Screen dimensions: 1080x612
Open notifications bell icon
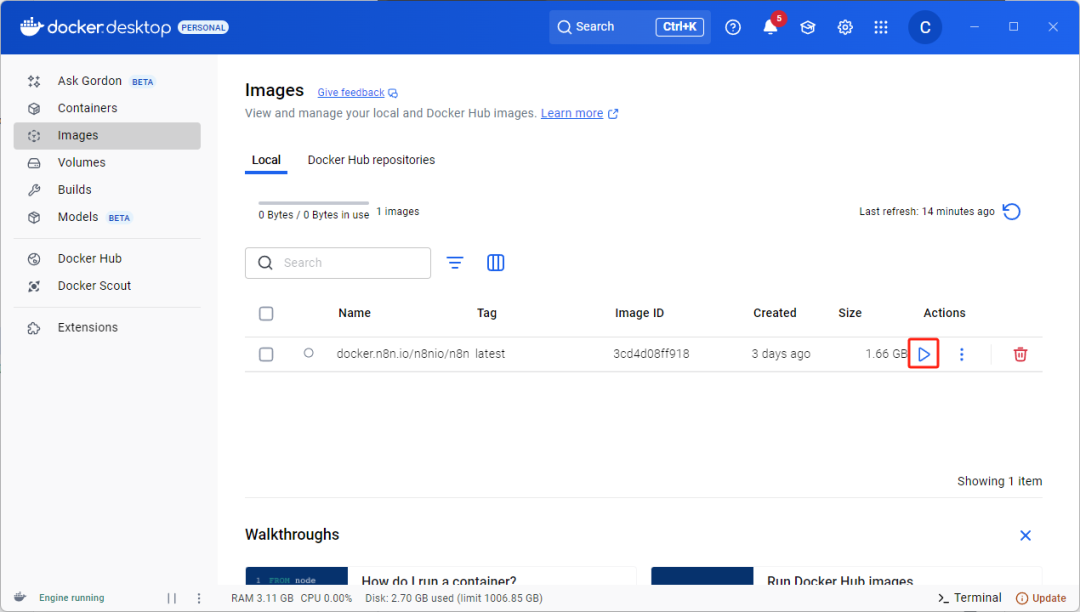coord(770,27)
